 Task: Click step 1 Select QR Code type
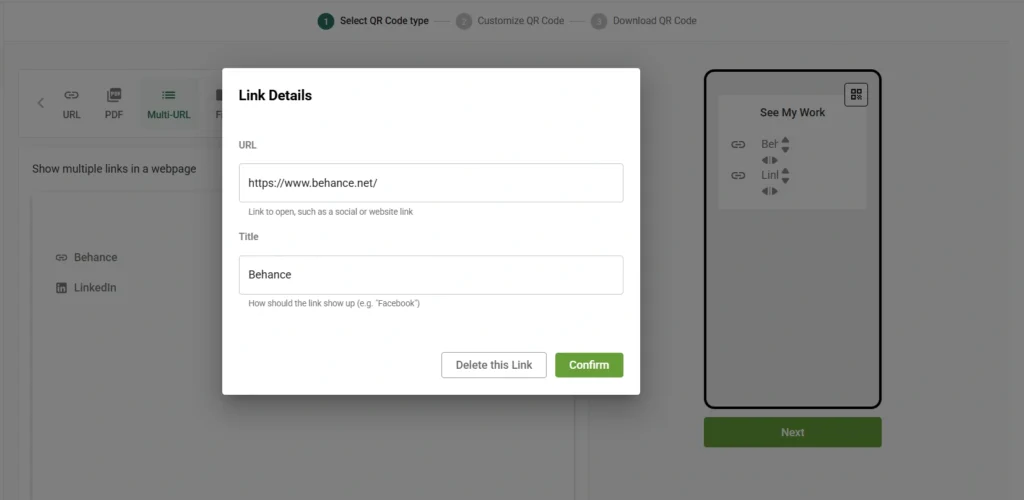(x=373, y=21)
